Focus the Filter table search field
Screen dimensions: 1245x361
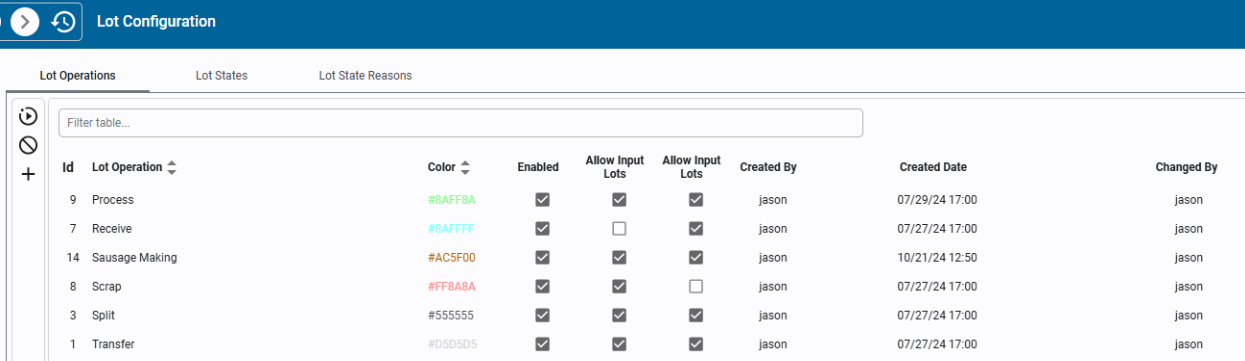tap(460, 123)
